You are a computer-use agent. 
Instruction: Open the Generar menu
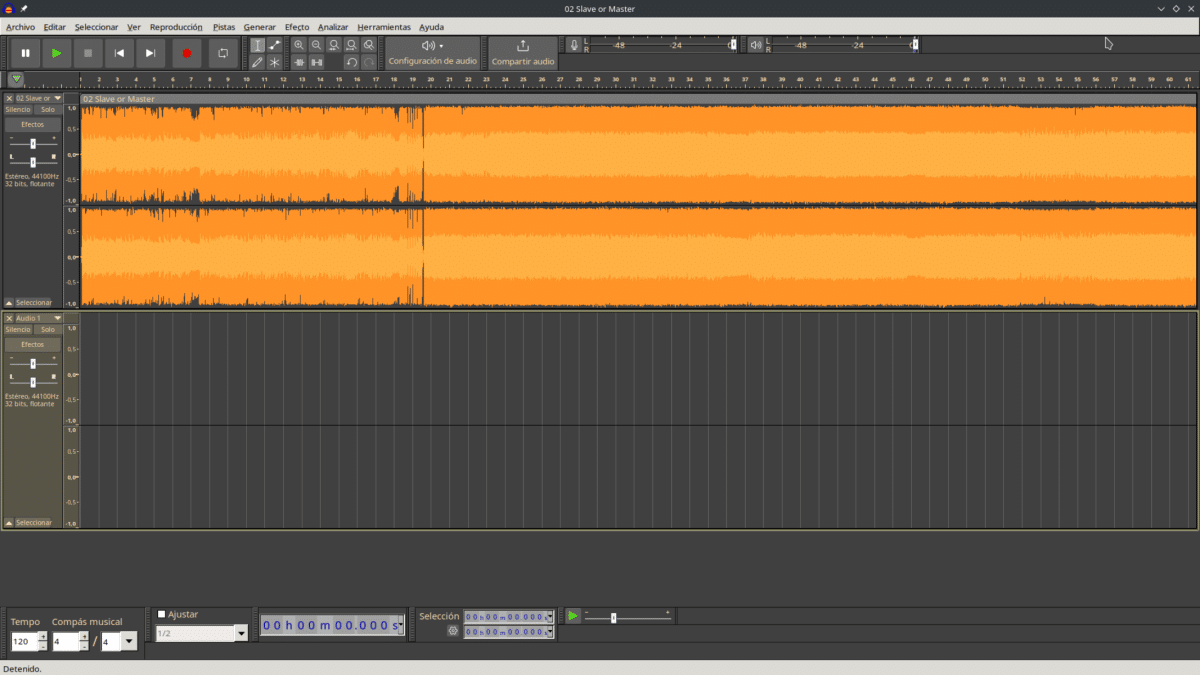260,27
